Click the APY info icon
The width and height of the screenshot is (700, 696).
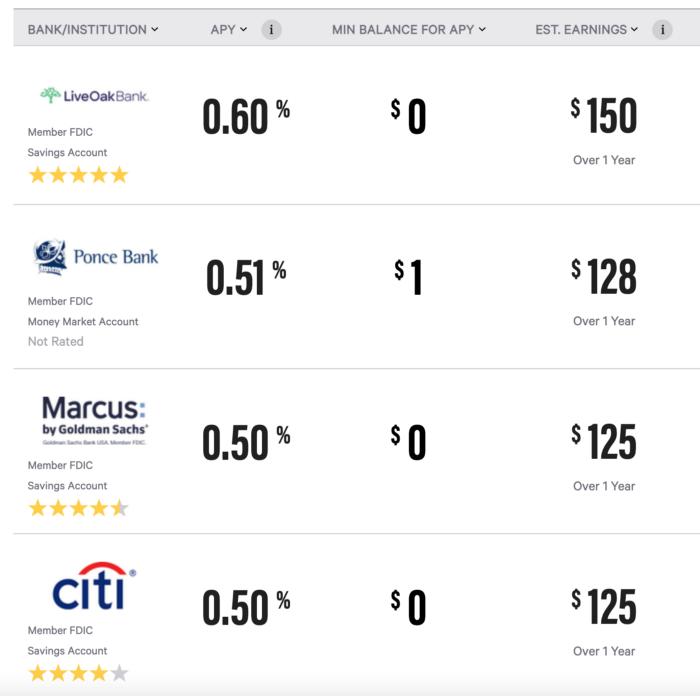click(x=271, y=30)
